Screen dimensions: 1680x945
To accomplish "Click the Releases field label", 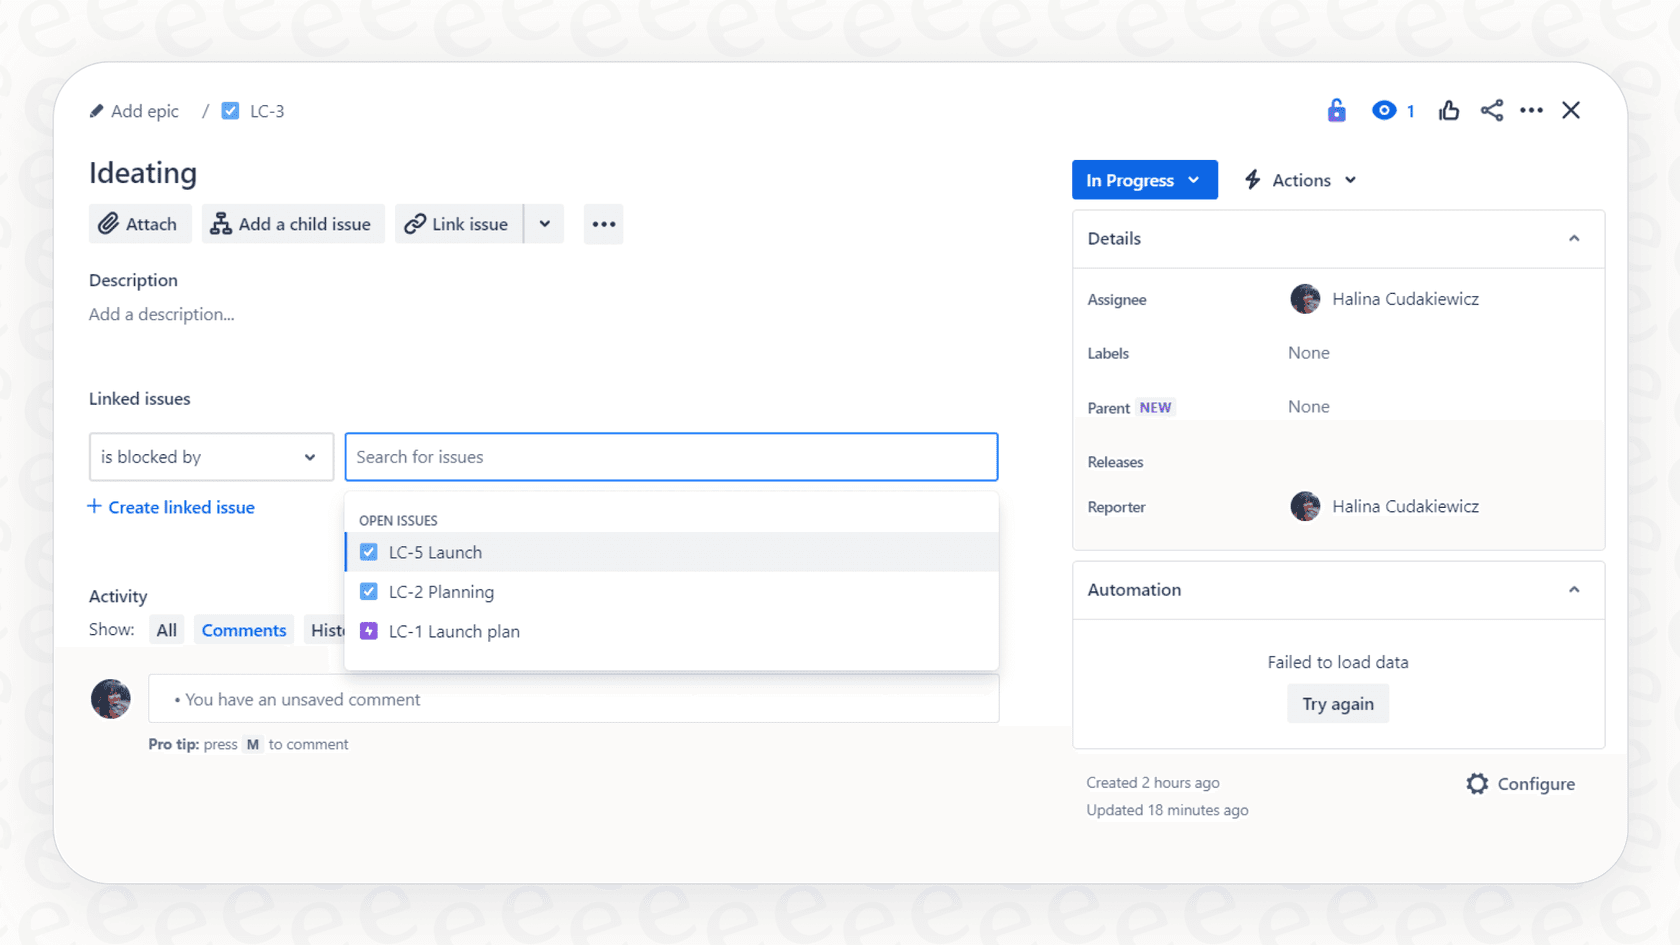I will 1115,462.
